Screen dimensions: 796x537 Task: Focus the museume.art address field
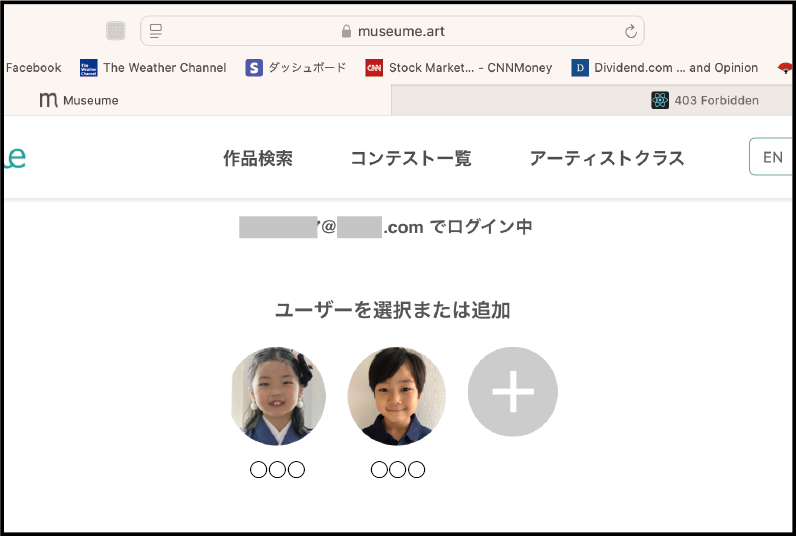pyautogui.click(x=392, y=31)
